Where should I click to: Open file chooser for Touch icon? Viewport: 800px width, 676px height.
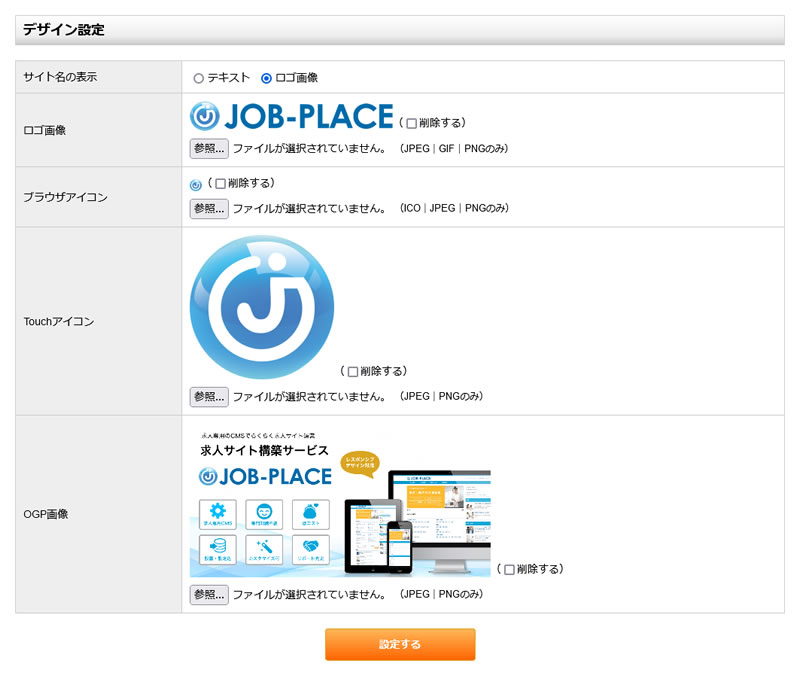(209, 397)
